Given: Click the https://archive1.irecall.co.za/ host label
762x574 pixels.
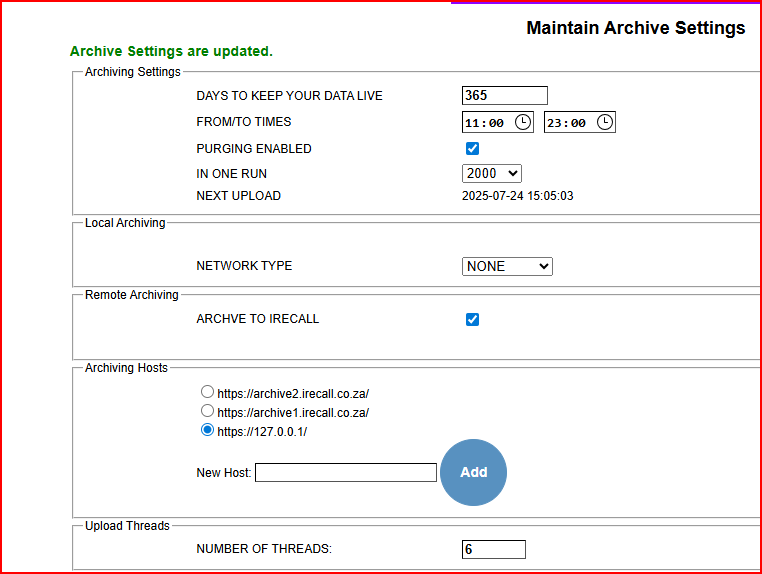Looking at the screenshot, I should click(293, 413).
